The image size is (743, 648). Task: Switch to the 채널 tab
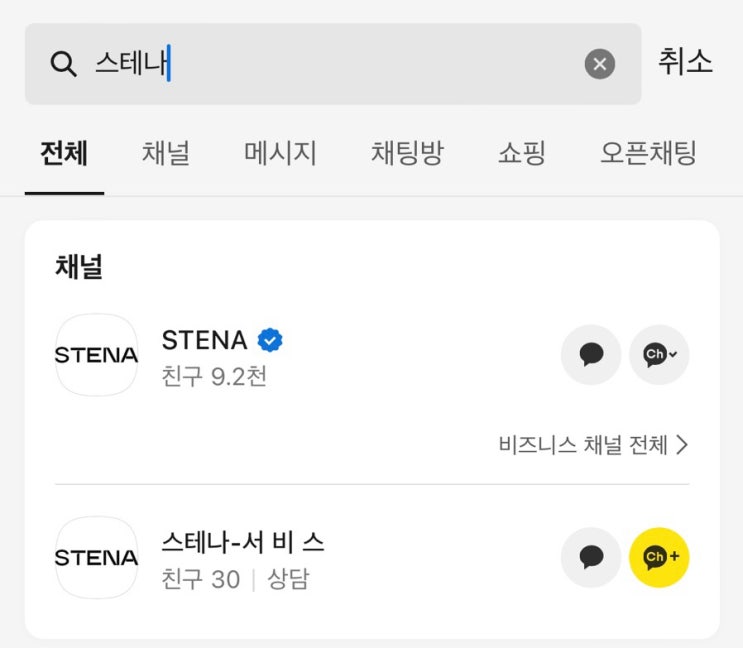(x=166, y=153)
